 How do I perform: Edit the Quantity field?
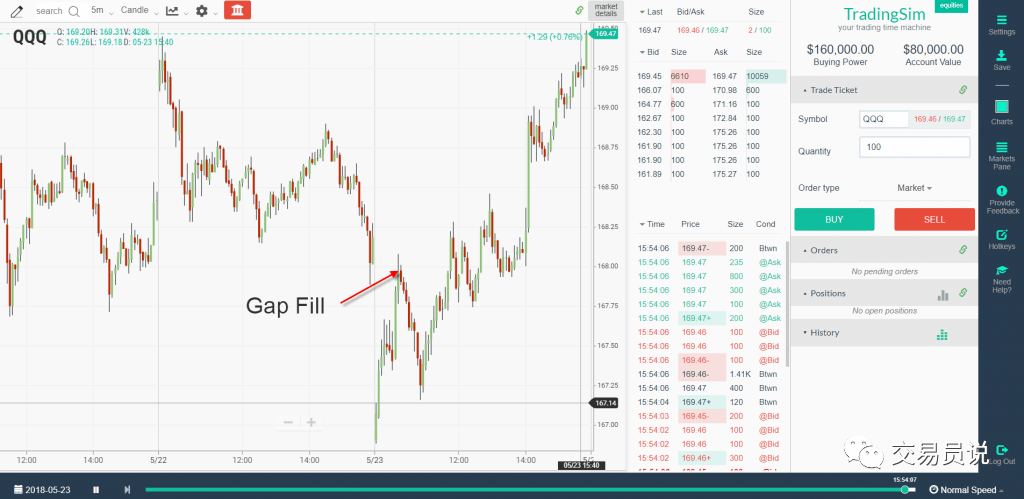click(914, 147)
